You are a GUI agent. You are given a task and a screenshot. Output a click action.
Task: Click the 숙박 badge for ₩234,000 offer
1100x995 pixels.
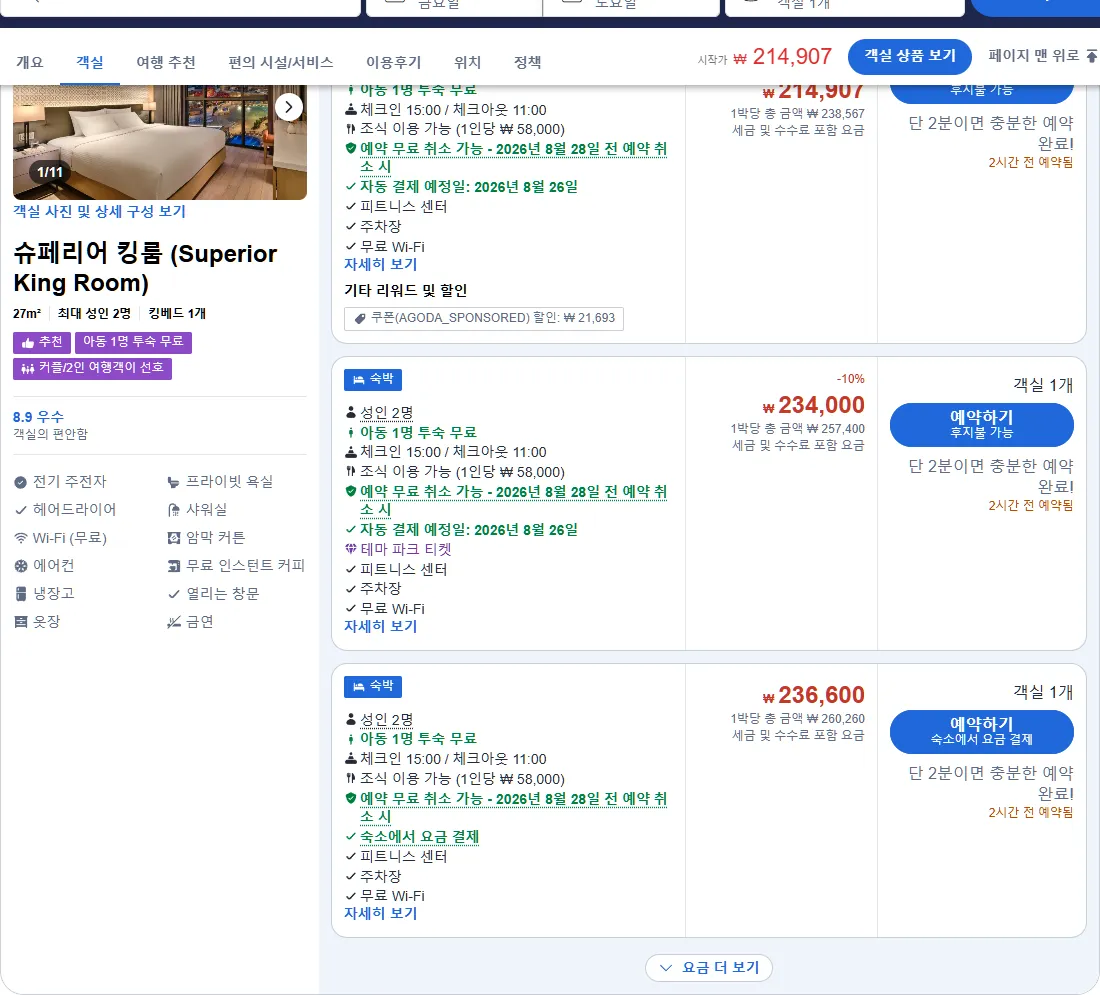pos(373,380)
